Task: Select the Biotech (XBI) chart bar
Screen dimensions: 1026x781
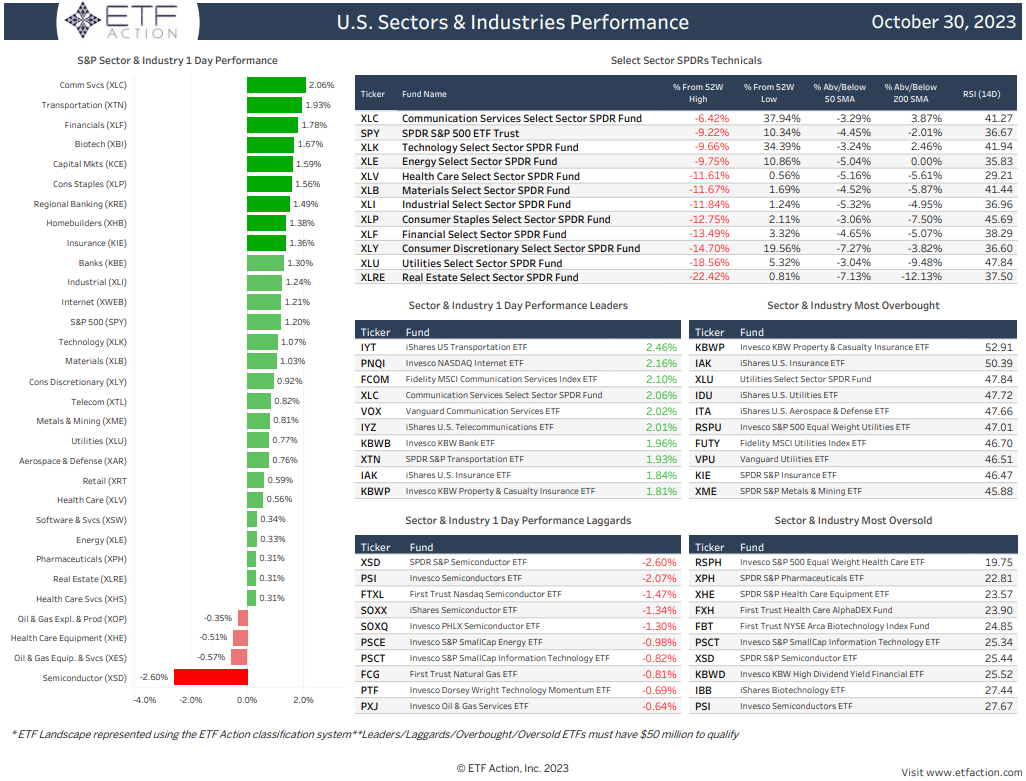Action: (270, 145)
